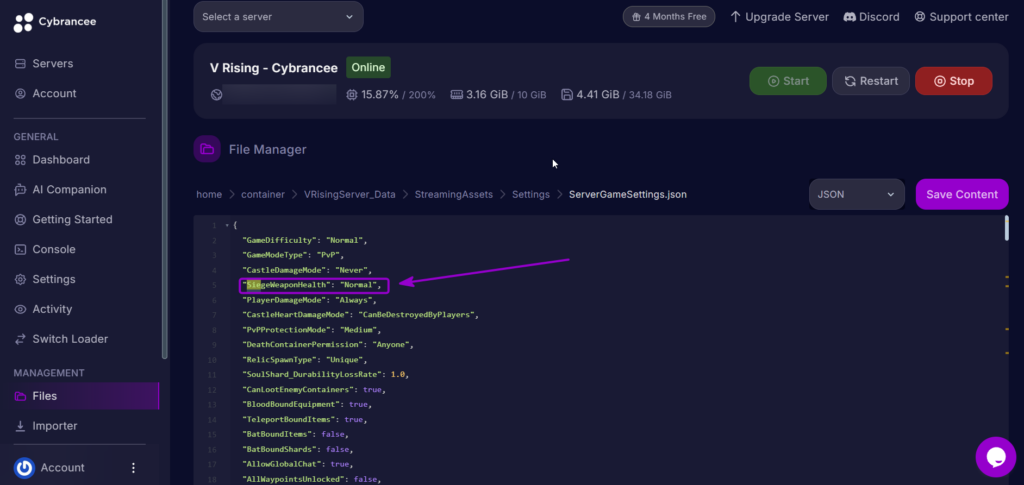Go to Dashboard
The height and width of the screenshot is (485, 1024).
coord(52,160)
